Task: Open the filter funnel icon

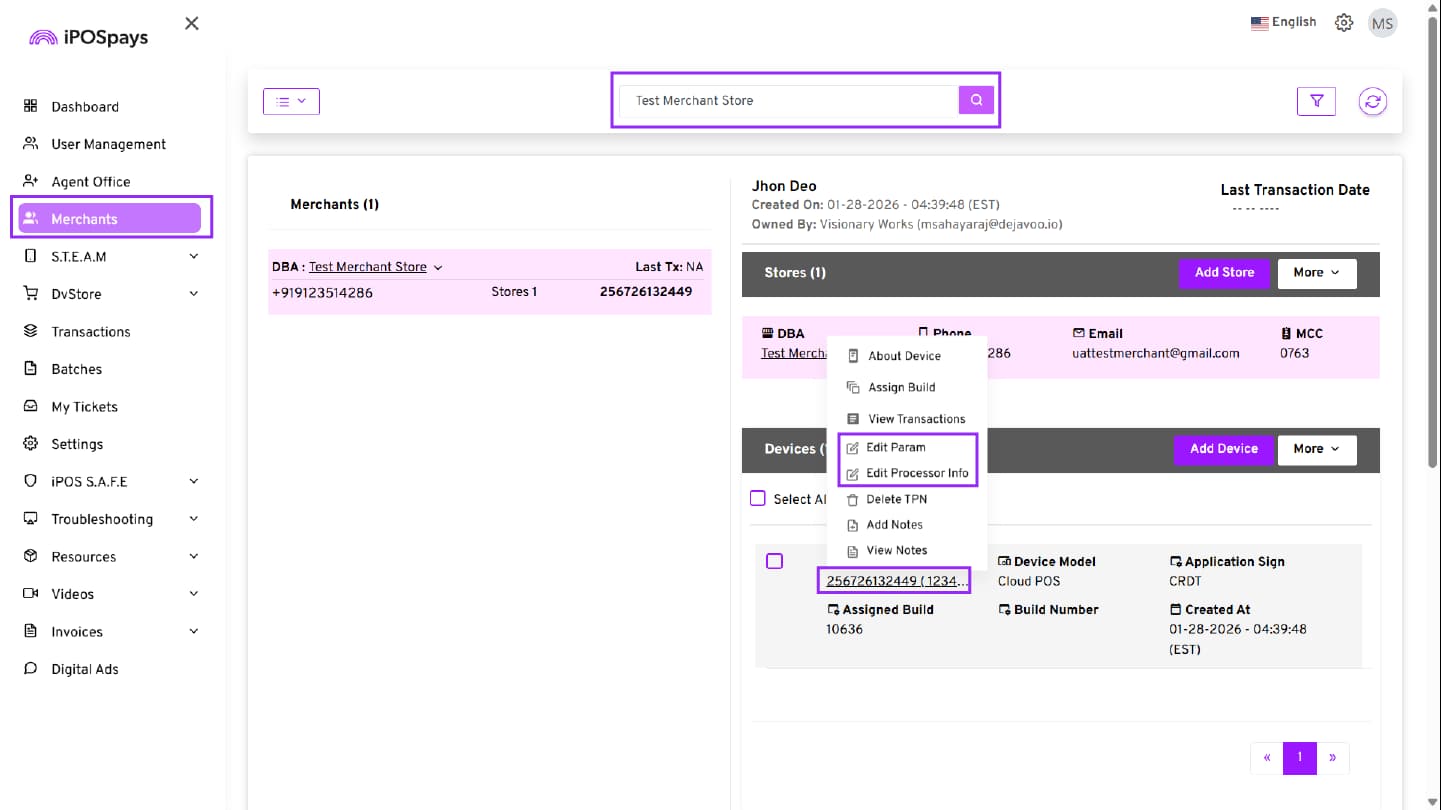Action: [1316, 101]
